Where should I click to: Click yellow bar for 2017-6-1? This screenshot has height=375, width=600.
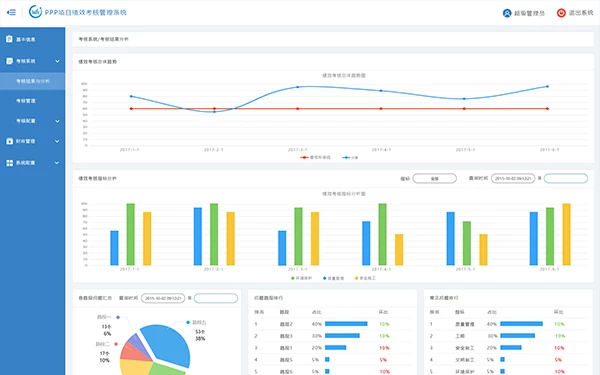tap(566, 234)
